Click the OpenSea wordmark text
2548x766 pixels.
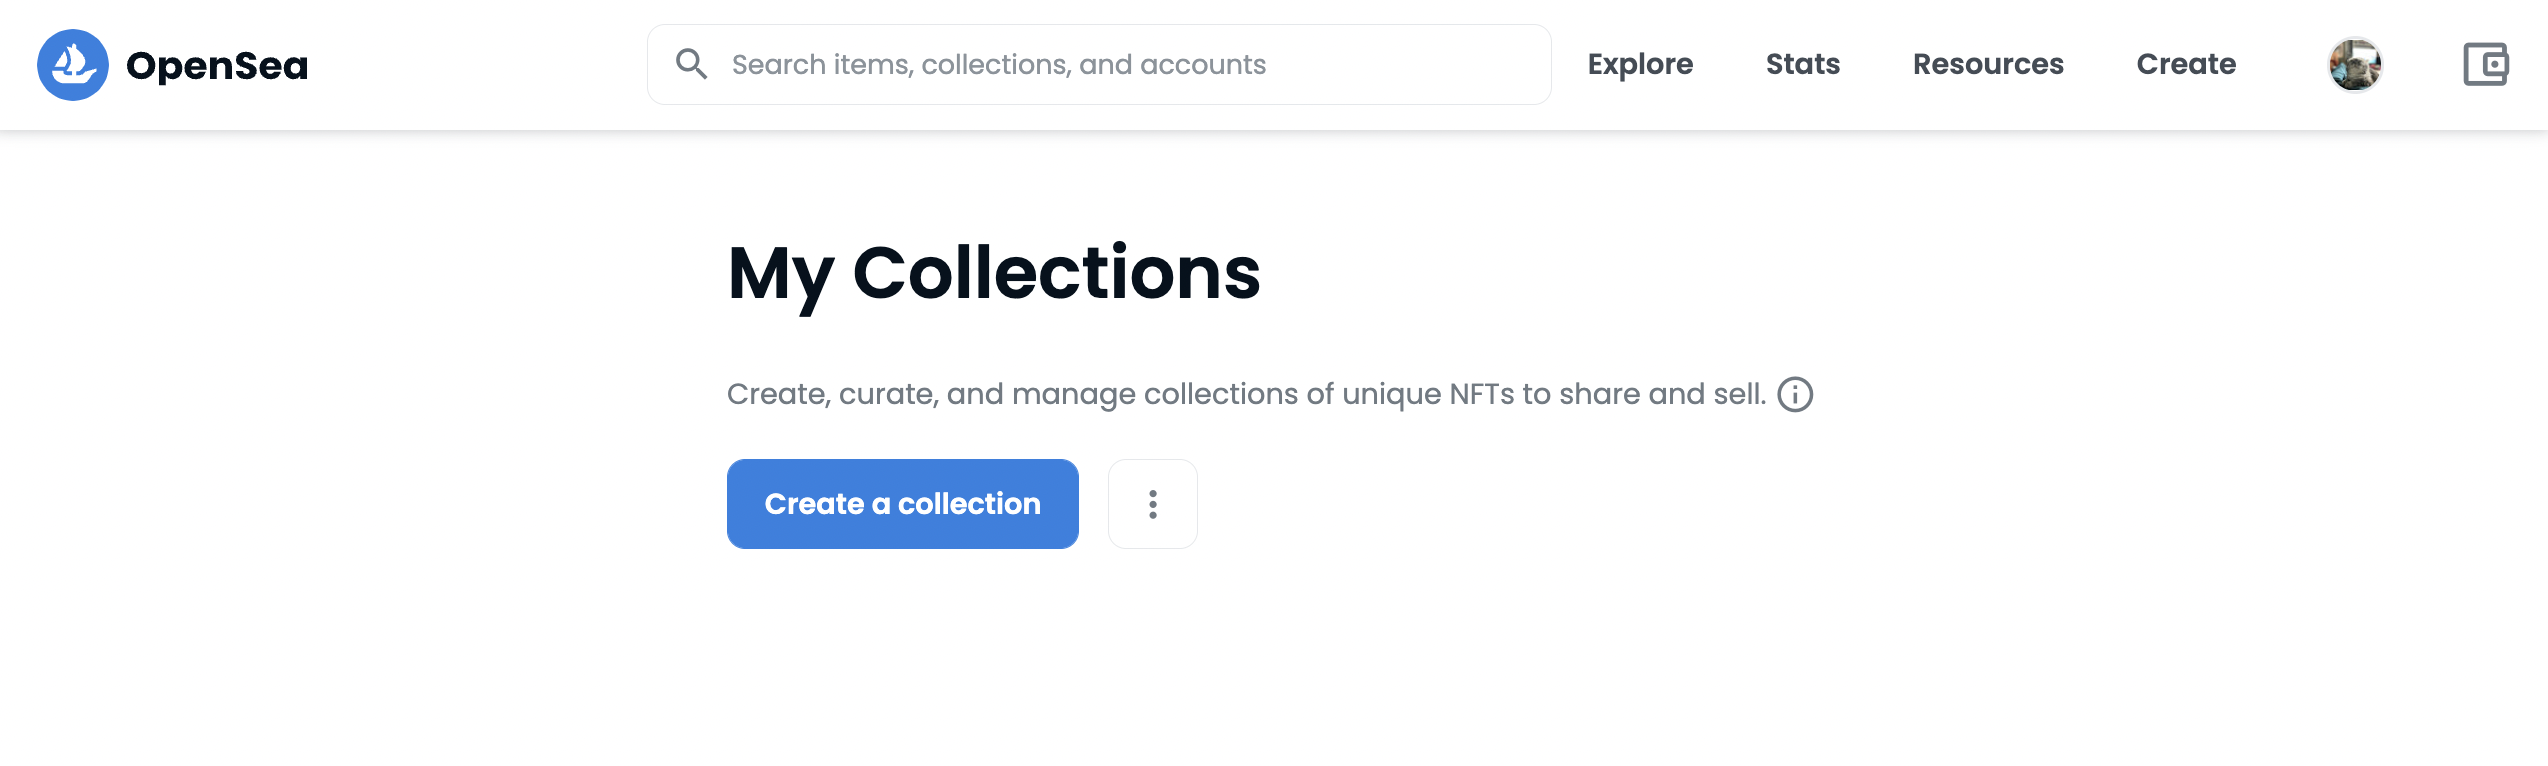pos(217,66)
